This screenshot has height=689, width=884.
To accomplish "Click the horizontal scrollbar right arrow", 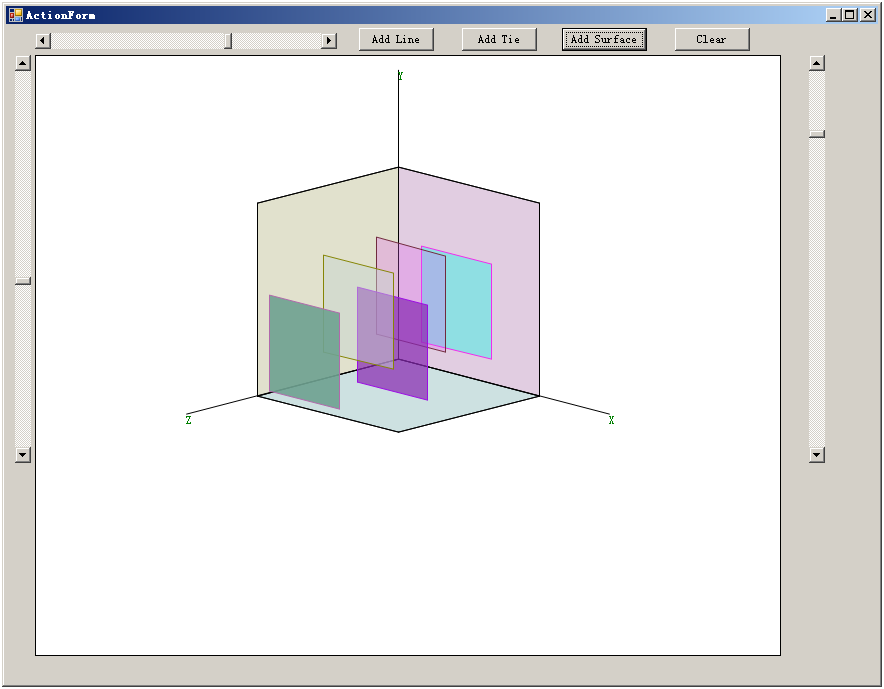I will point(329,41).
